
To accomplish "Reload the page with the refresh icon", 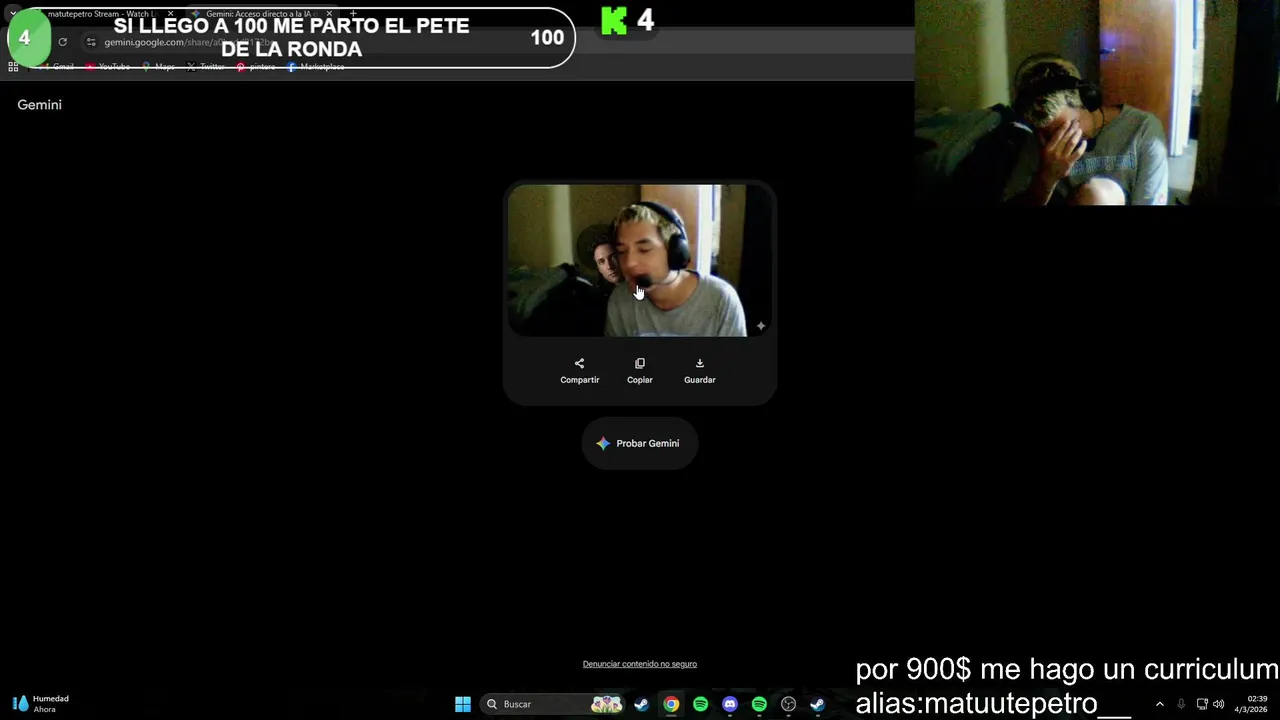I will [x=62, y=42].
